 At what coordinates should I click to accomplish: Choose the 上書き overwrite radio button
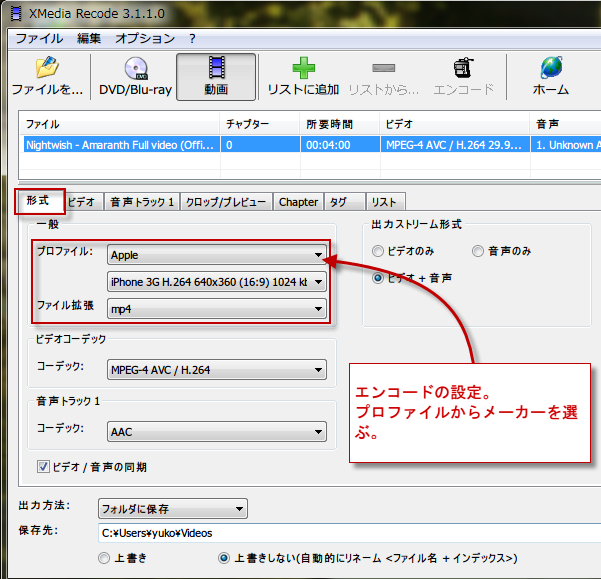(x=103, y=557)
